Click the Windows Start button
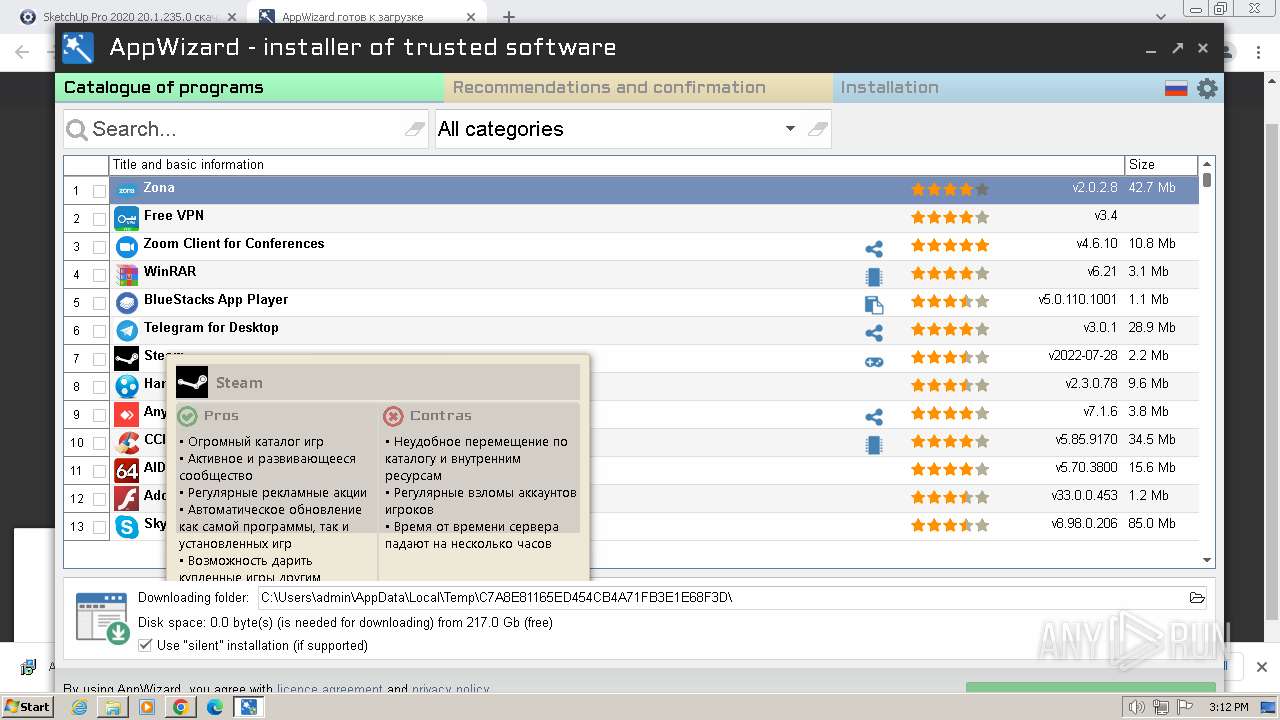This screenshot has height=720, width=1280. coord(28,707)
